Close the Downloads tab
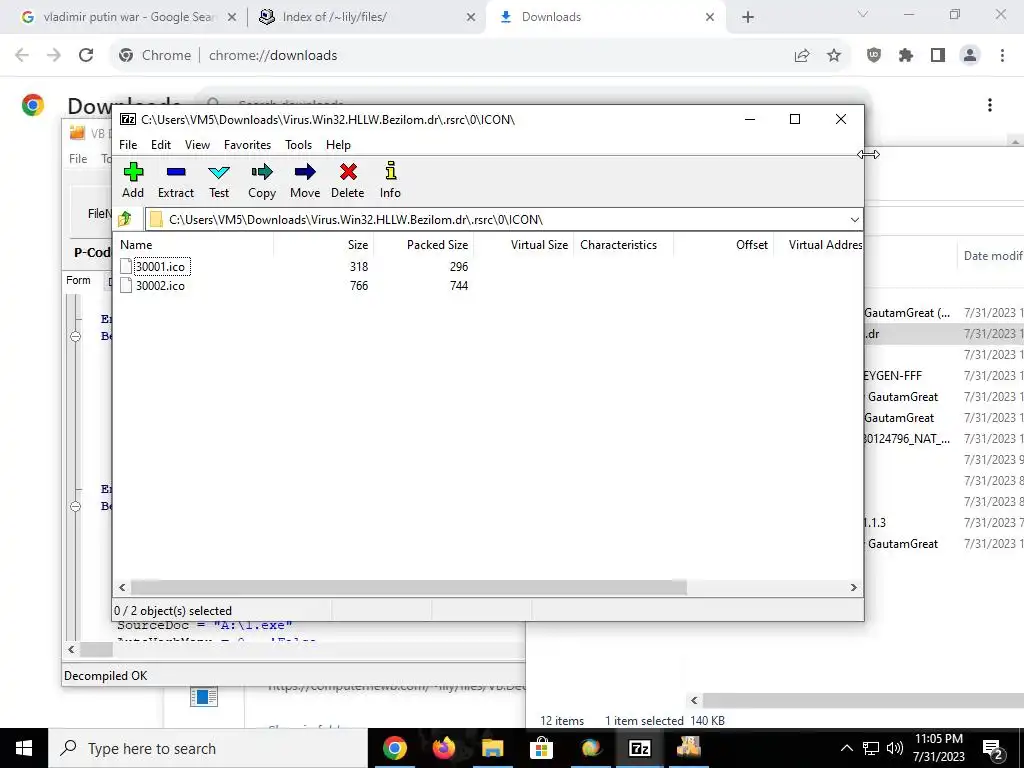Screen dimensions: 1024x768 pos(710,18)
